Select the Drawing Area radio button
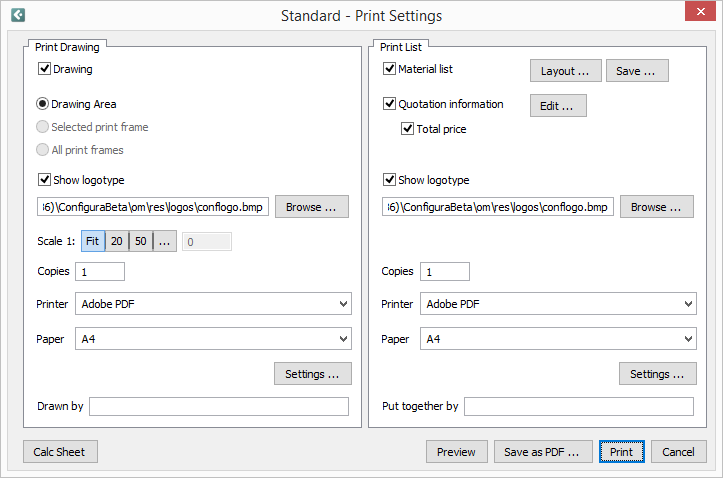Image resolution: width=723 pixels, height=478 pixels. click(x=43, y=103)
